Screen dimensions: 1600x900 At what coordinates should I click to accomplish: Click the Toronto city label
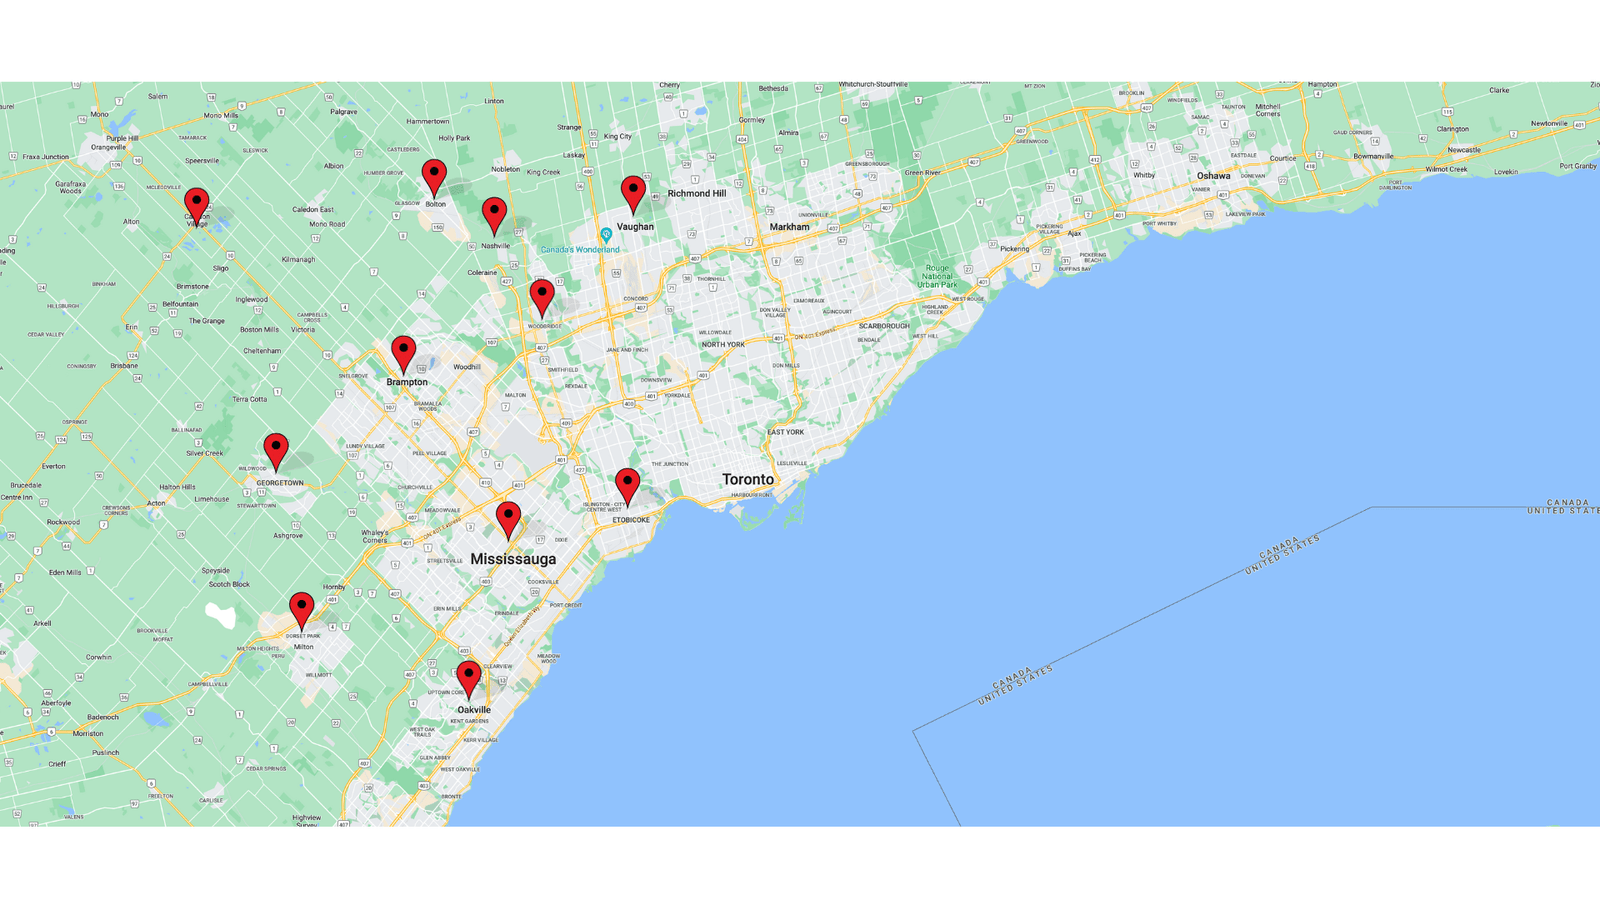(748, 480)
